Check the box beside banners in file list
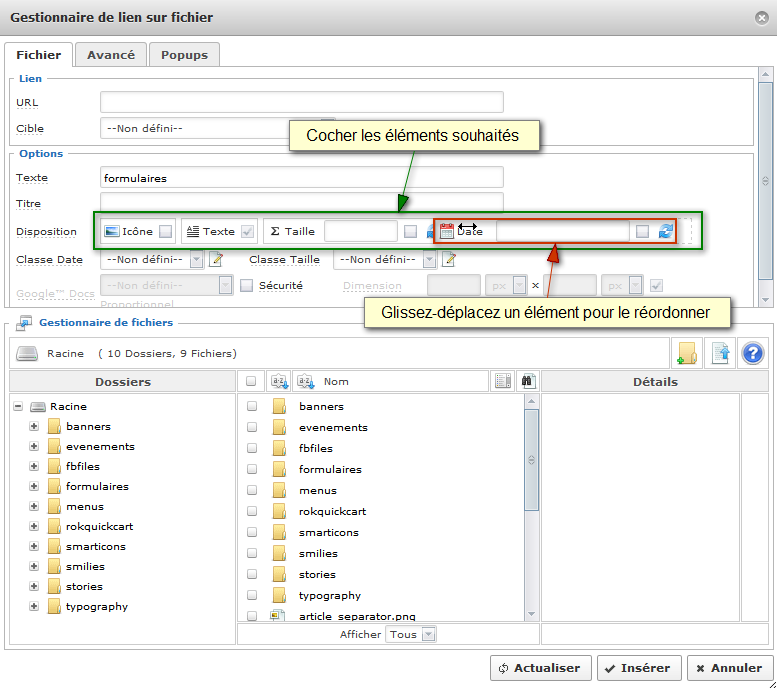This screenshot has height=688, width=777. point(252,407)
